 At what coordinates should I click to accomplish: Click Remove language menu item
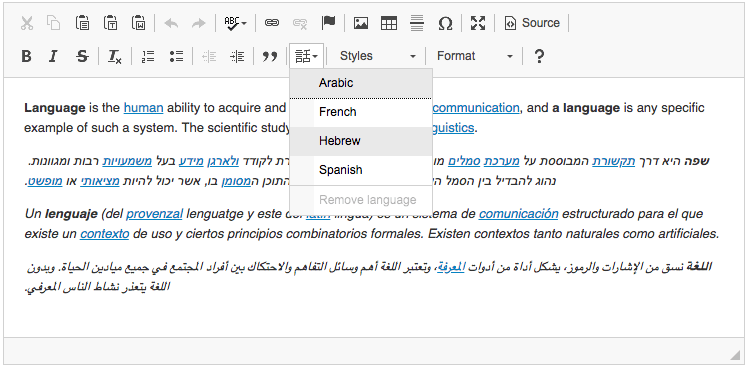(x=361, y=200)
